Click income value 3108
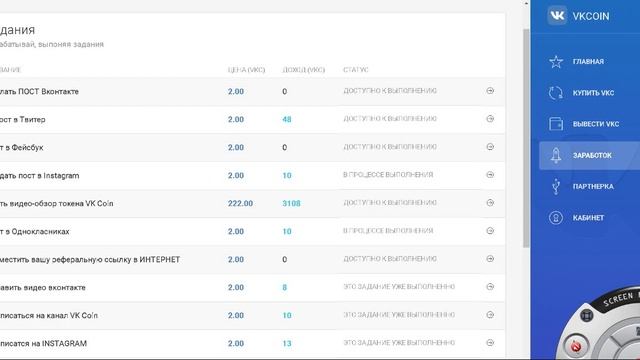The image size is (640, 360). pyautogui.click(x=291, y=203)
